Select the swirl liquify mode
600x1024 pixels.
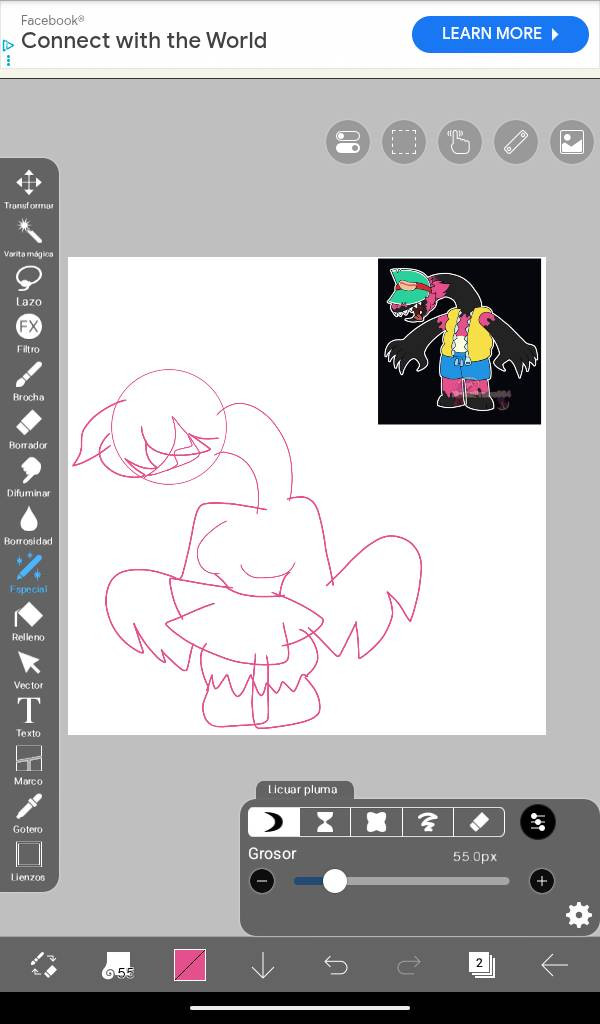pos(428,822)
